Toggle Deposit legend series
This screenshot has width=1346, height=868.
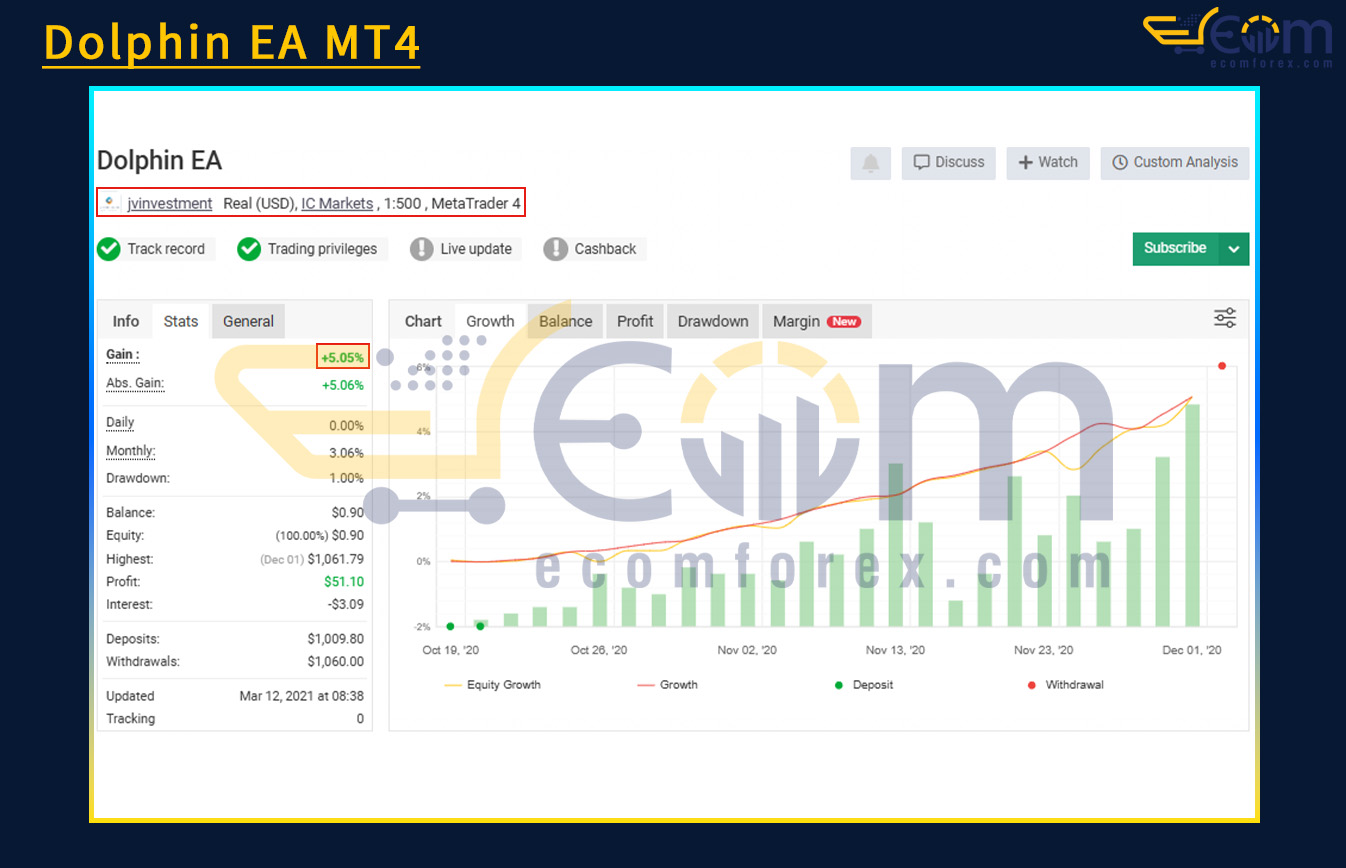[863, 685]
